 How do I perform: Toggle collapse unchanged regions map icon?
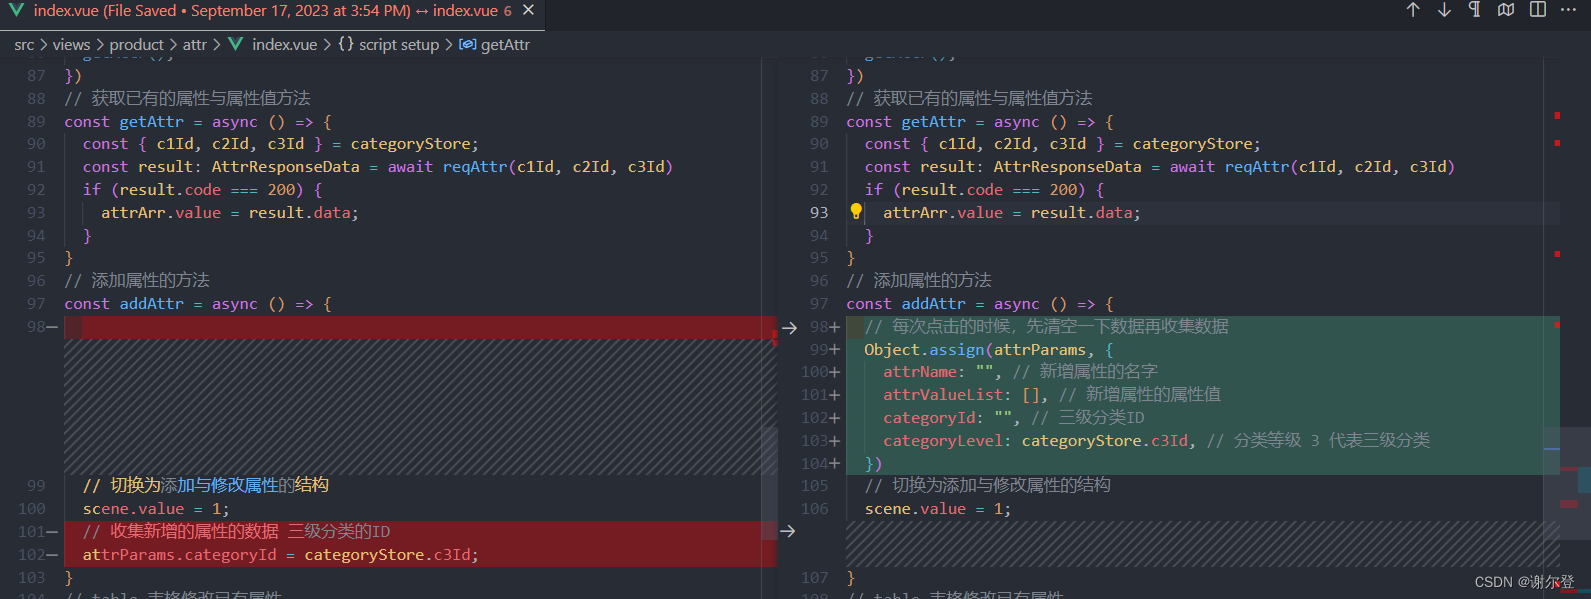point(1506,10)
